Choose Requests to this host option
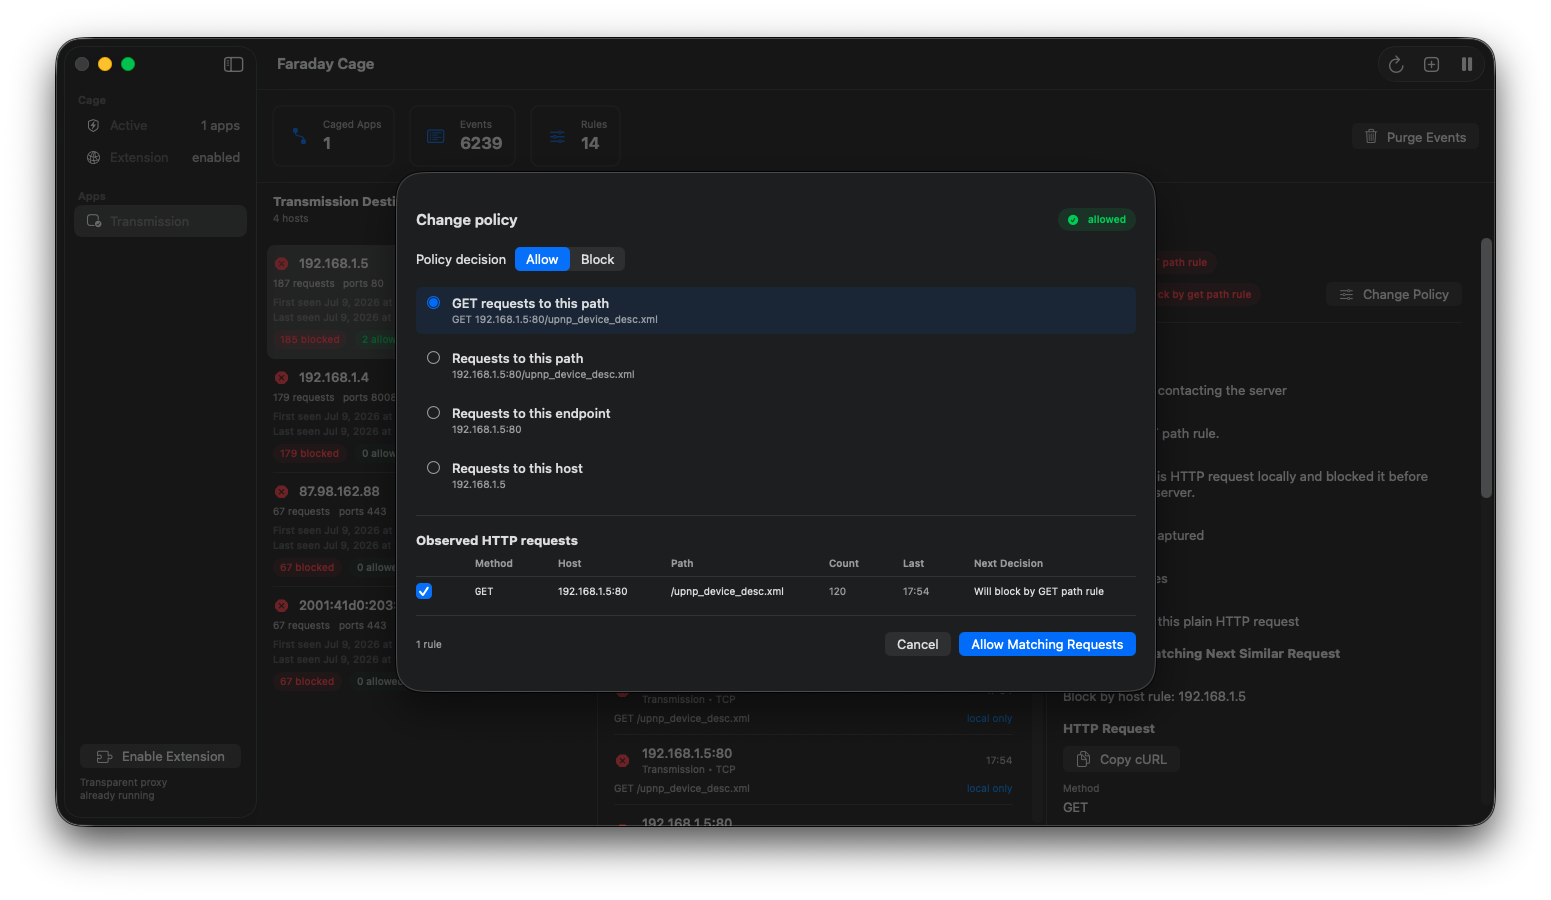The width and height of the screenshot is (1551, 900). (776, 475)
